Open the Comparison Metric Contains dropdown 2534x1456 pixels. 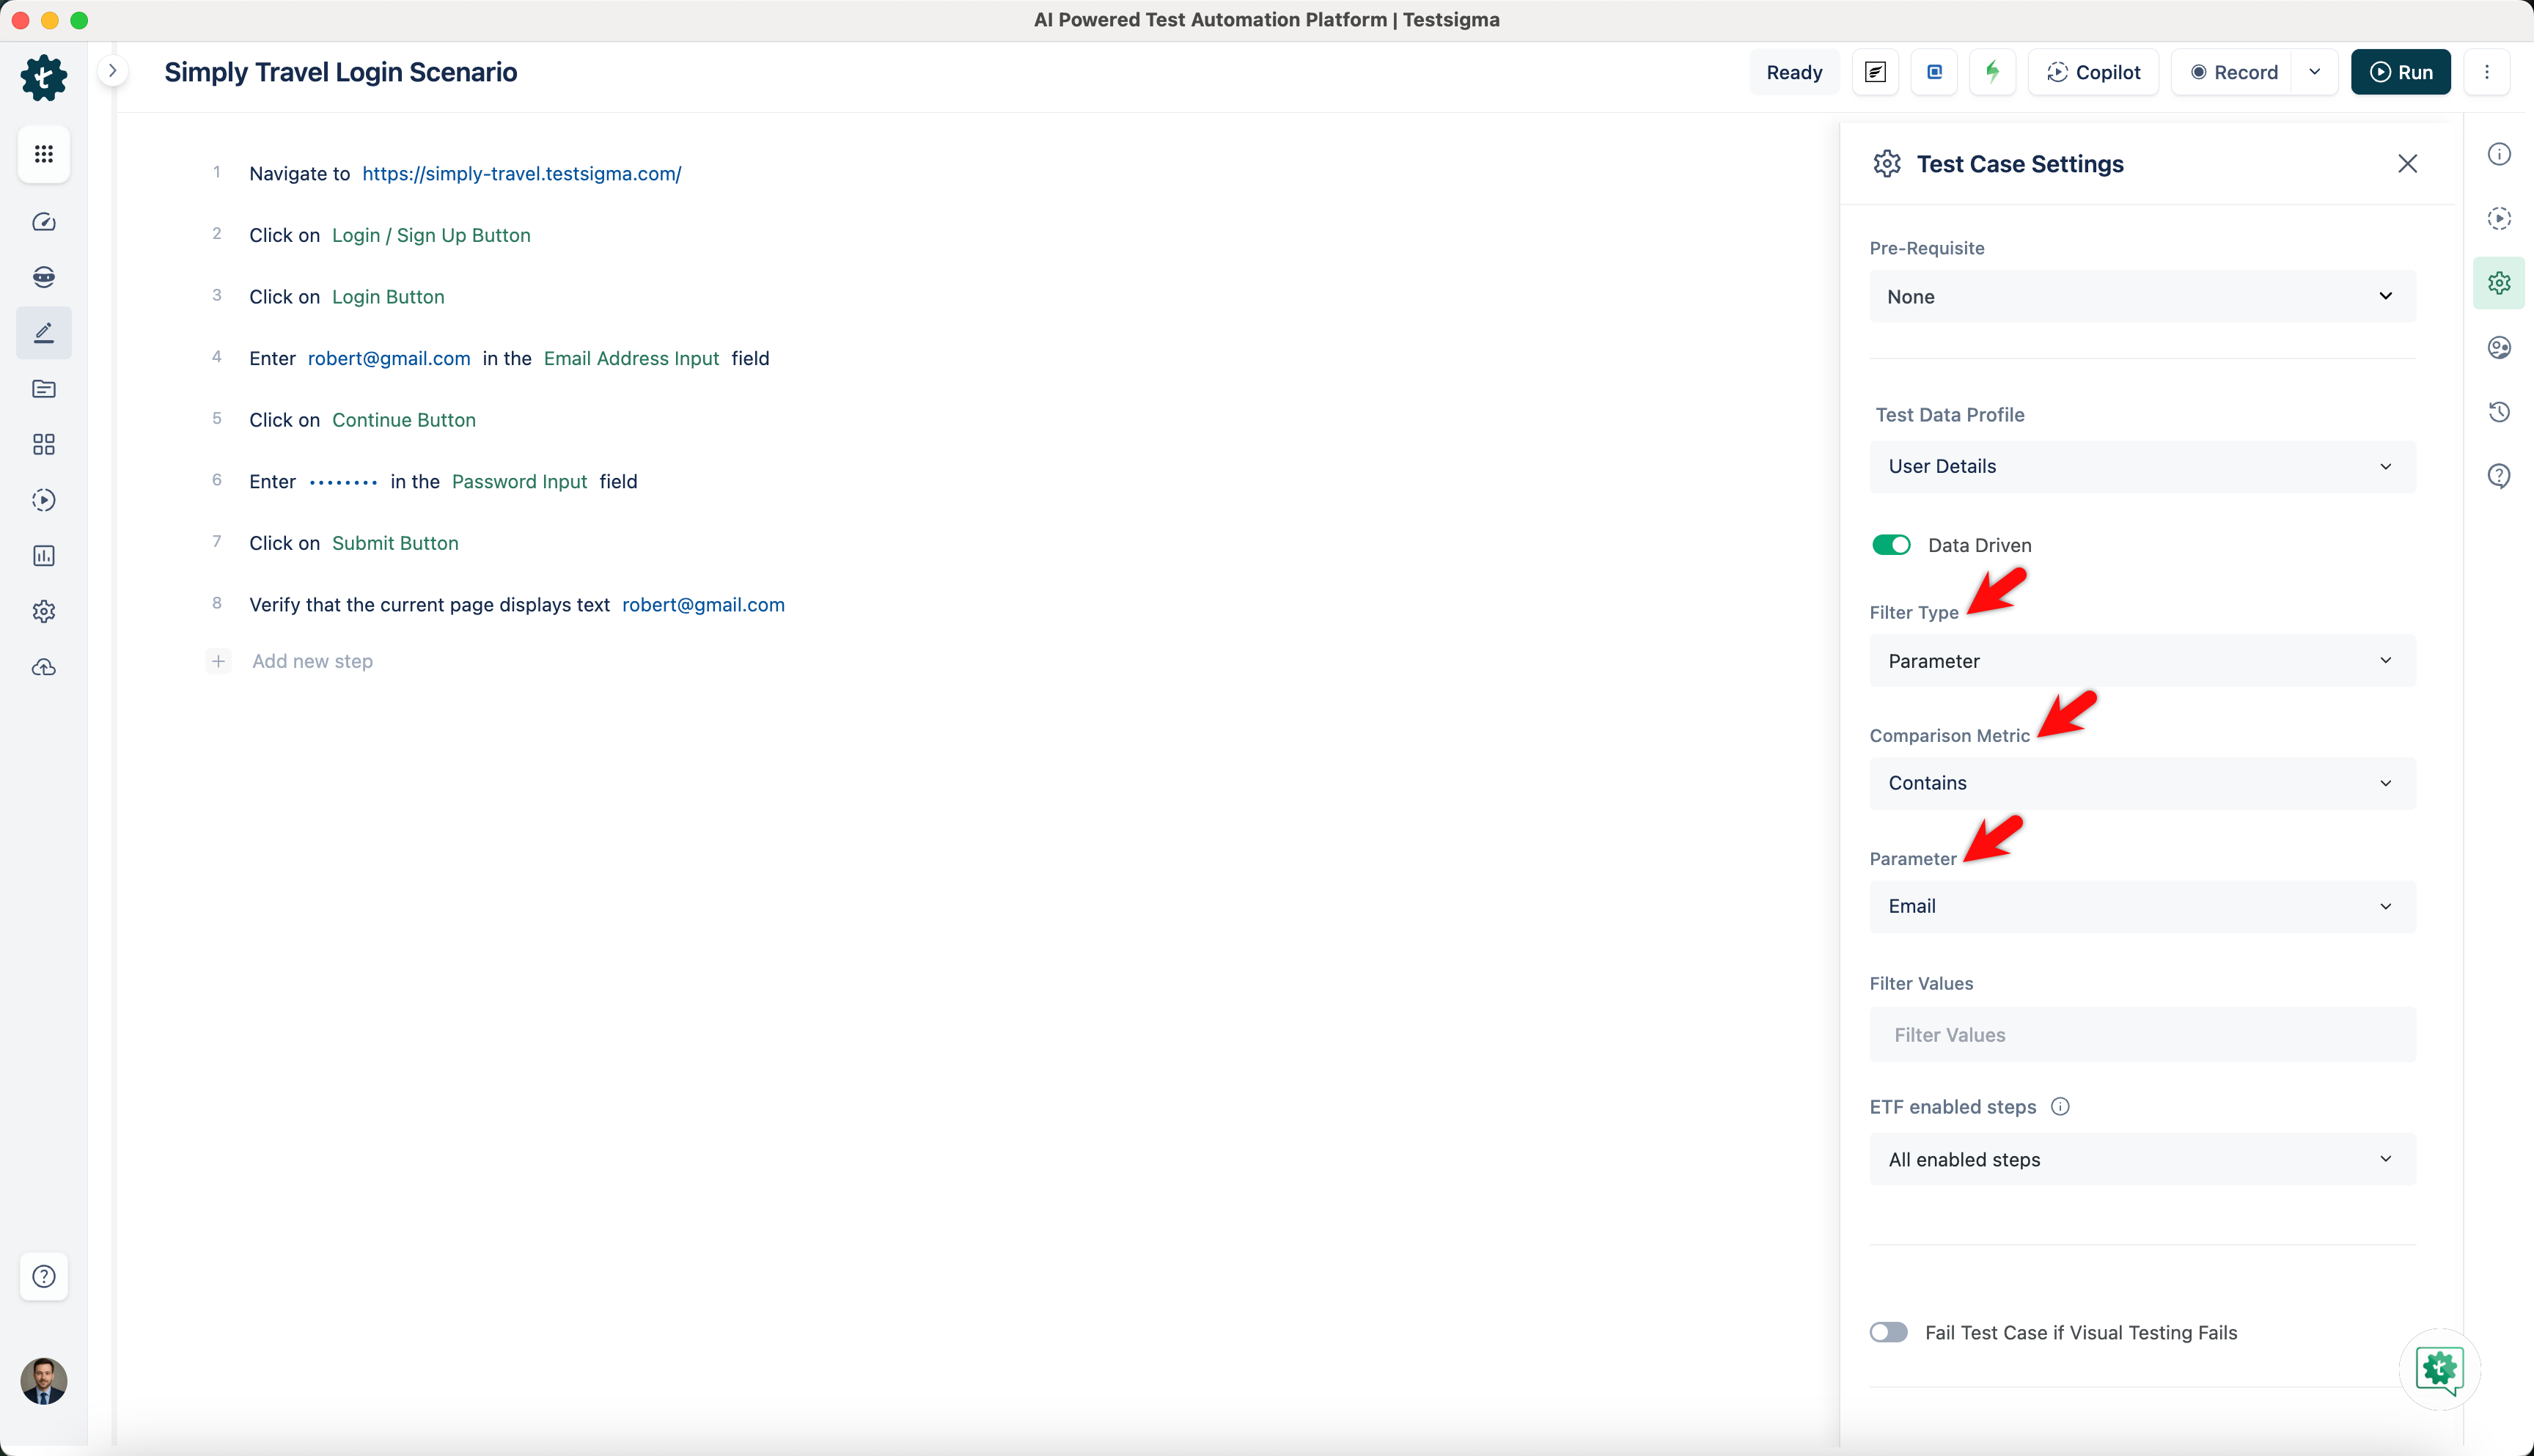pyautogui.click(x=2142, y=783)
